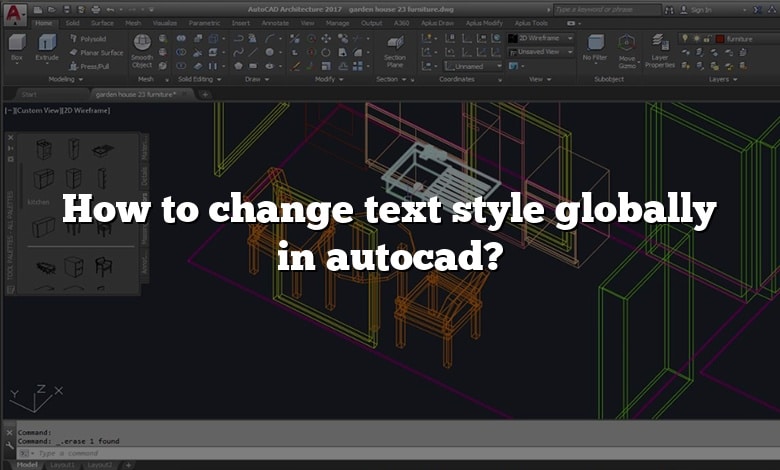
Task: Click the Section Plane tool
Action: tap(395, 52)
